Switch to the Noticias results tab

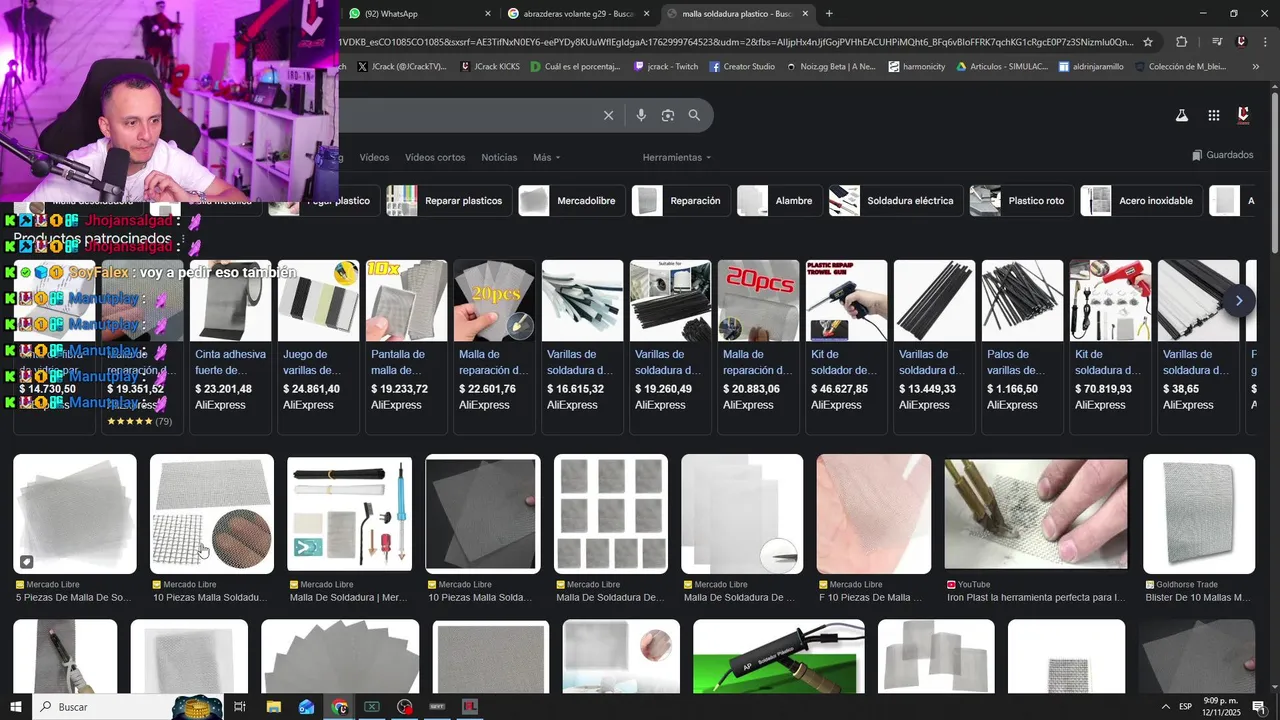(x=499, y=157)
